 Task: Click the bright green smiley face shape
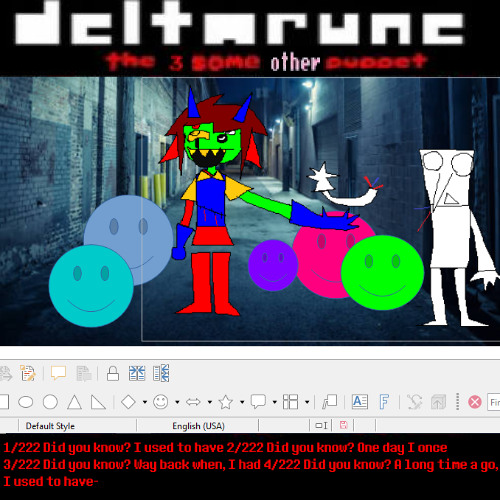click(x=382, y=273)
